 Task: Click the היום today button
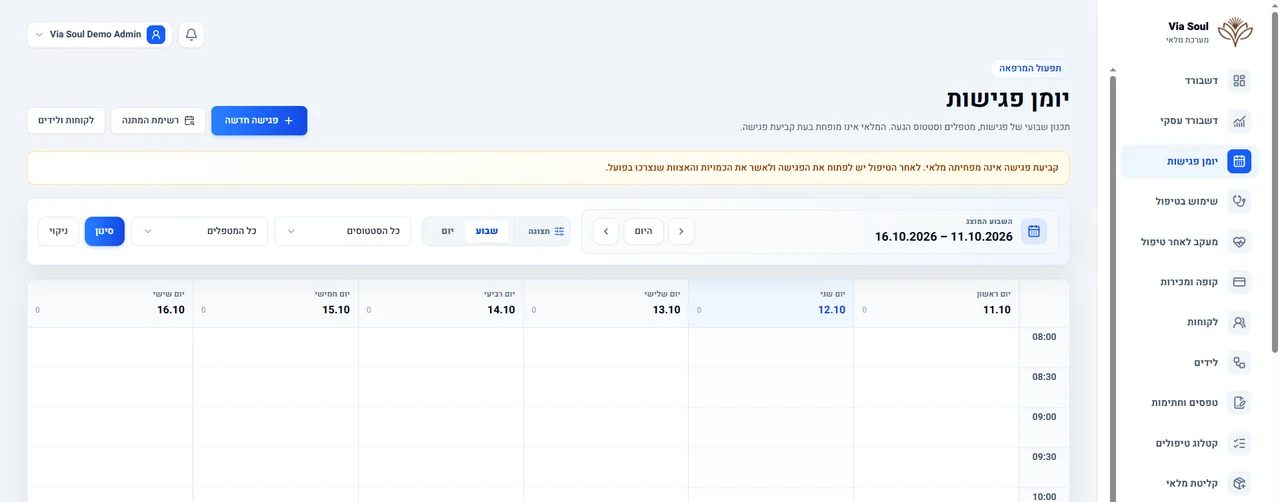click(644, 231)
